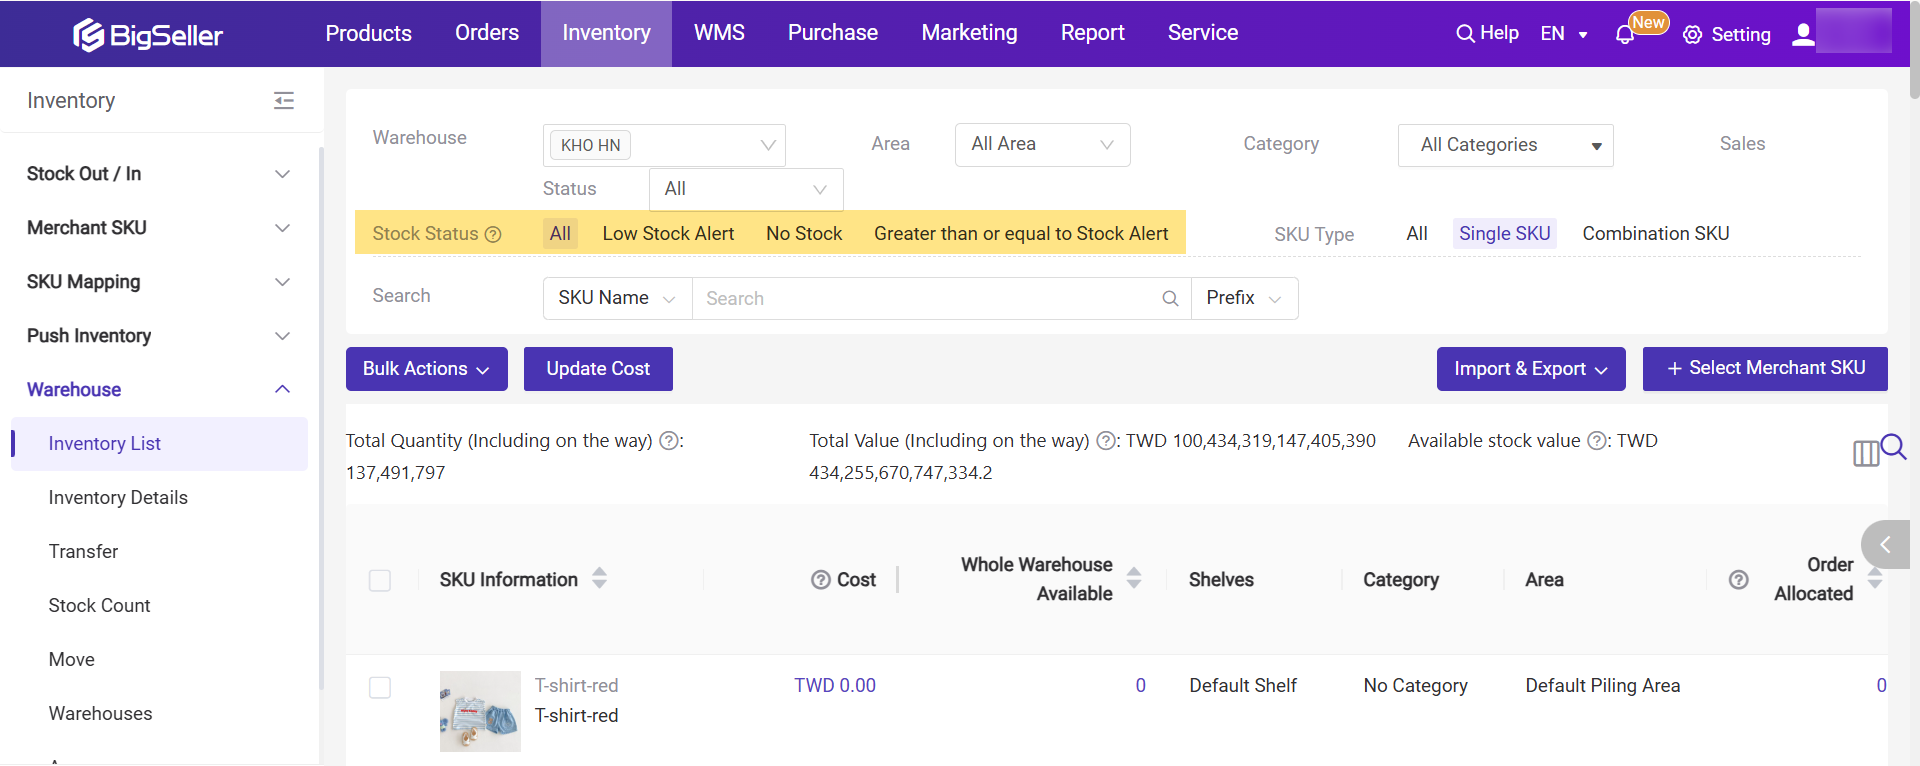Open Transfer in sidebar
Image resolution: width=1920 pixels, height=766 pixels.
[x=83, y=552]
